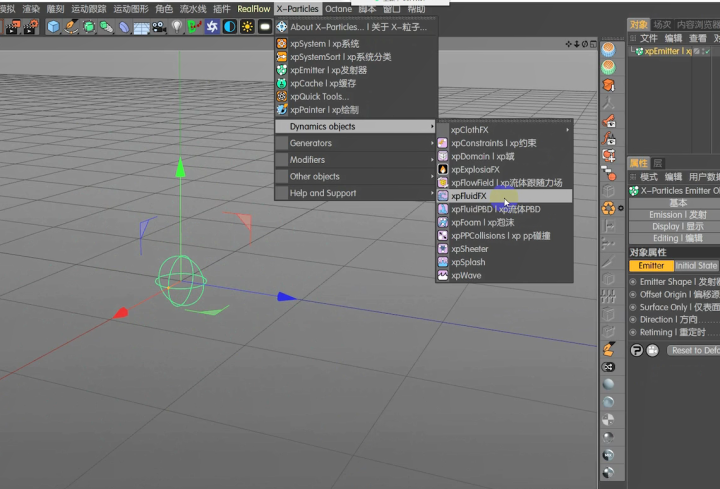
Task: Open the Display section button
Action: click(675, 226)
